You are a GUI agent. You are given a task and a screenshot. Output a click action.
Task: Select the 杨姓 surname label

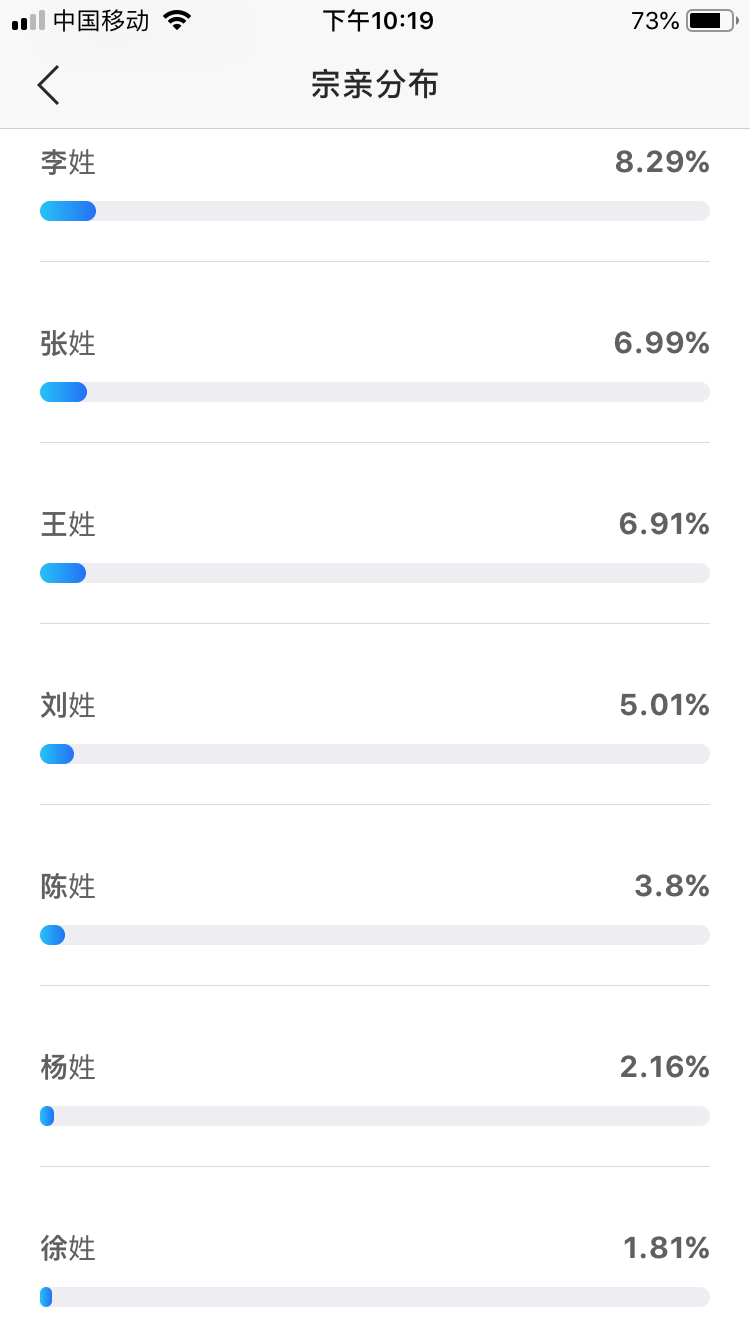68,1067
